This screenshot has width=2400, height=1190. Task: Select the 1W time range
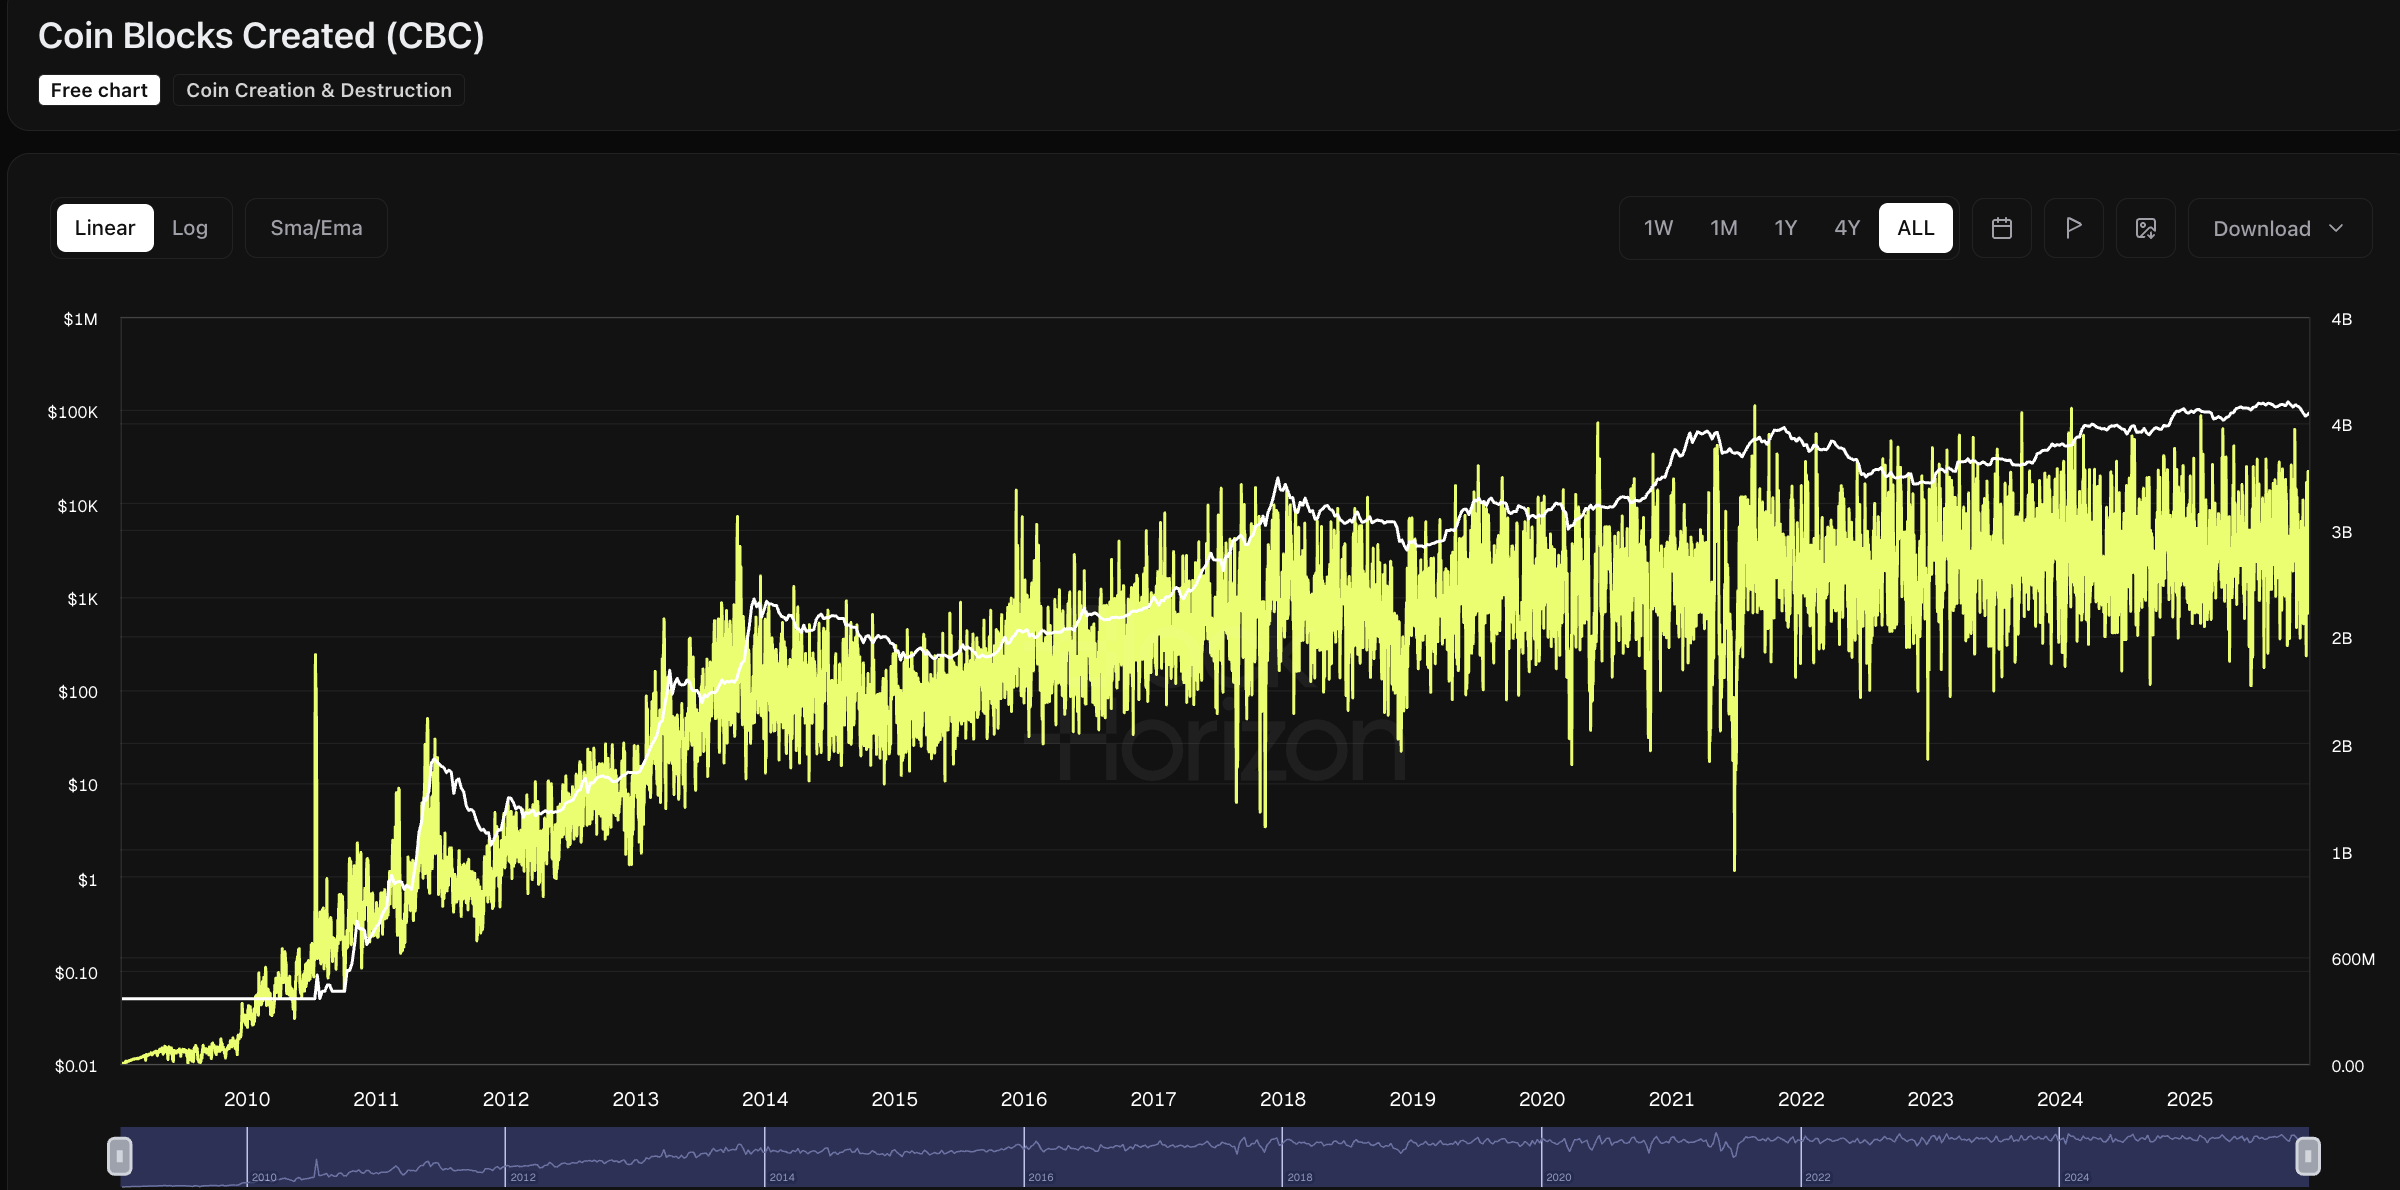coord(1658,228)
